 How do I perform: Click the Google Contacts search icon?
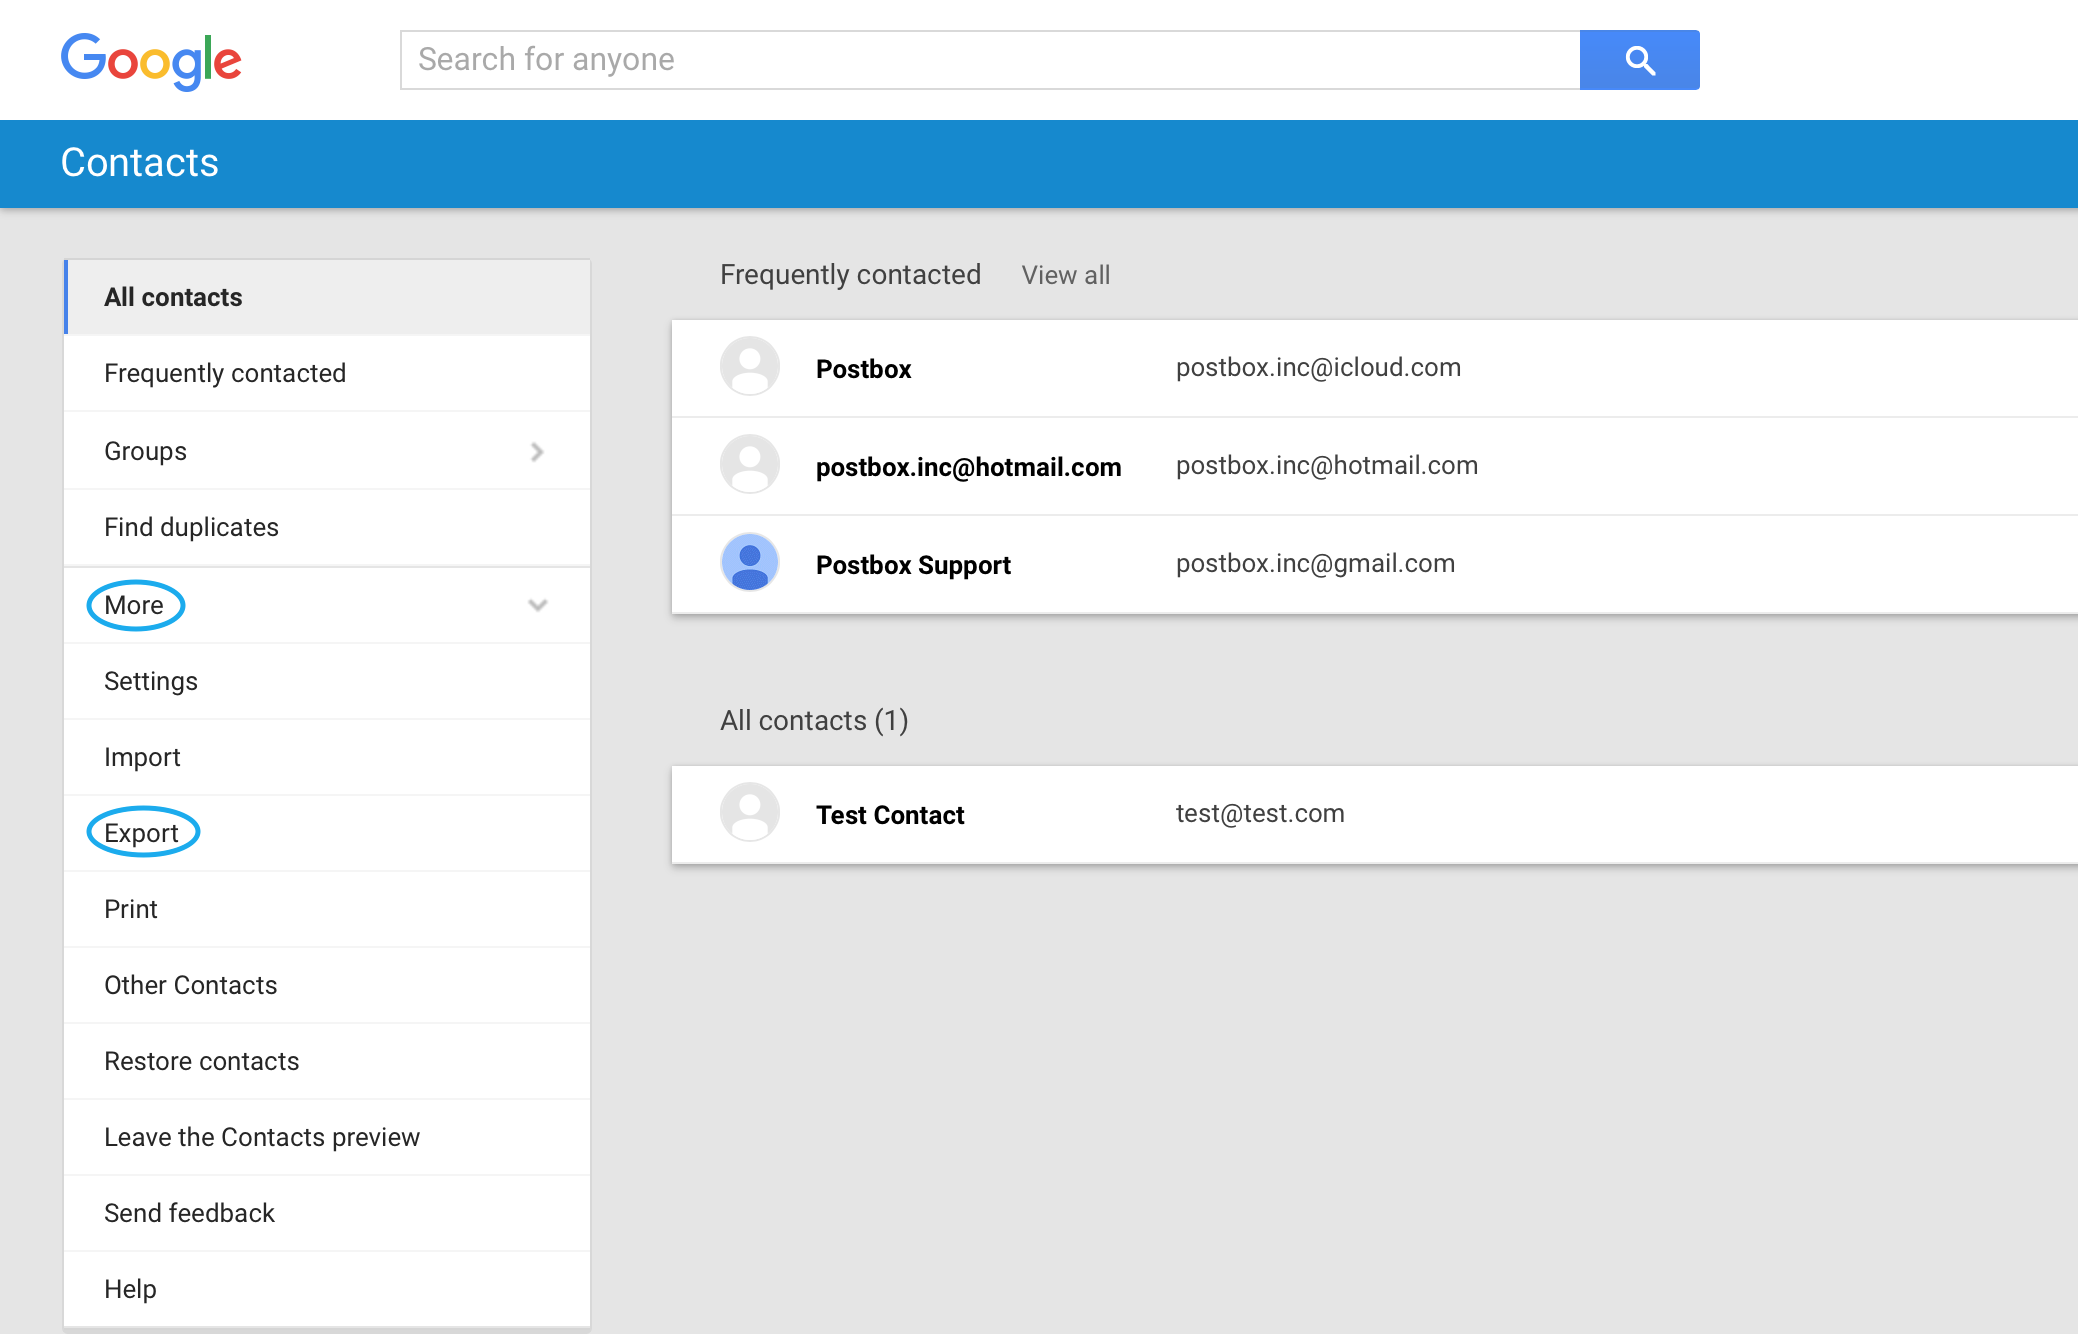pos(1640,59)
